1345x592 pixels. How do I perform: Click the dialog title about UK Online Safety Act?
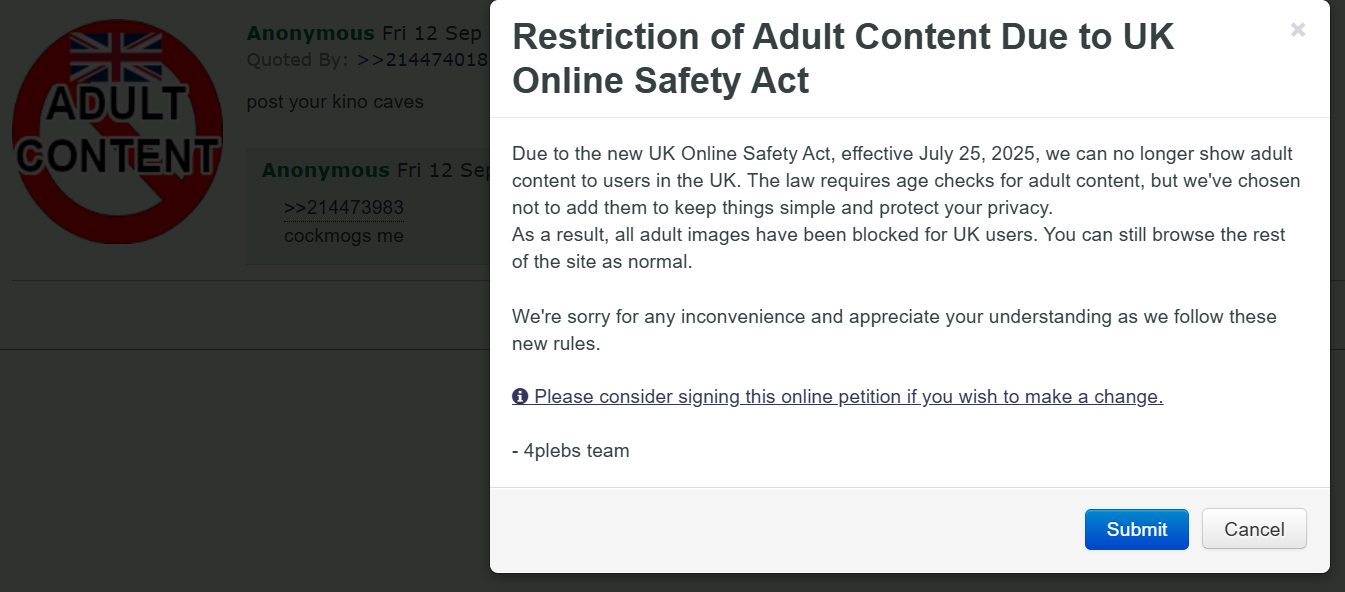tap(843, 58)
